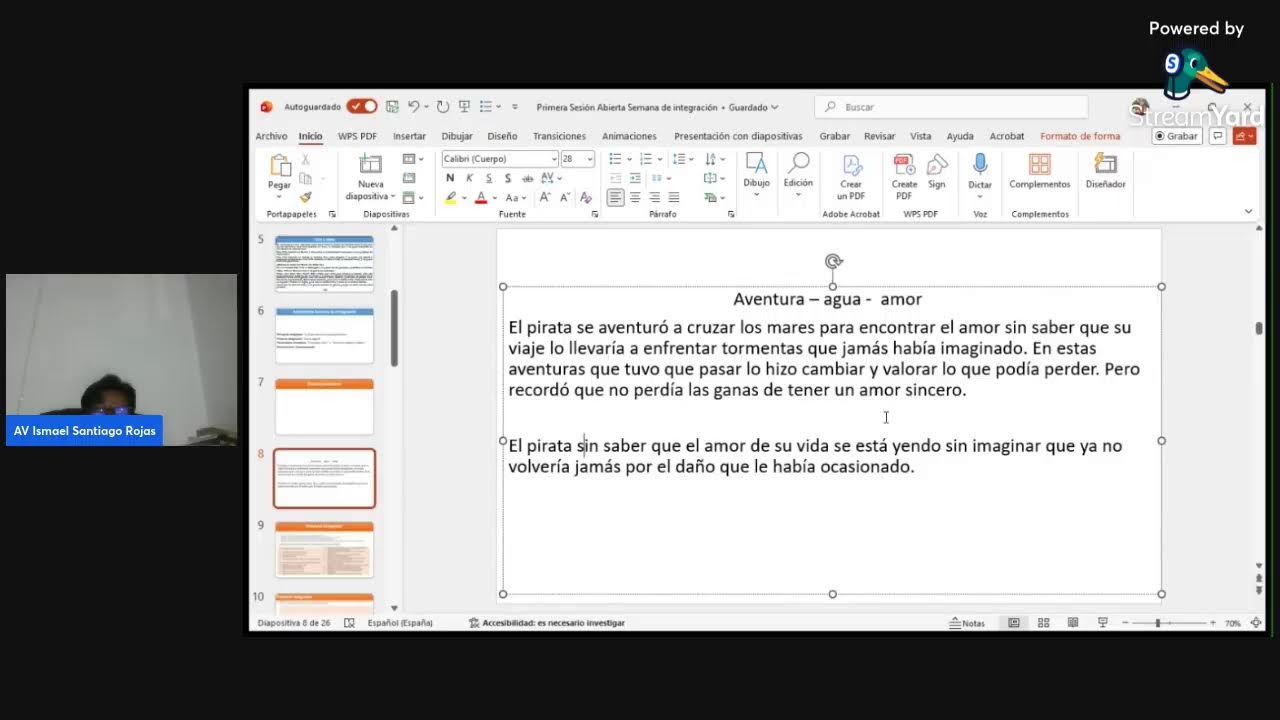Clear all formatting icon
The height and width of the screenshot is (720, 1280).
click(x=586, y=198)
